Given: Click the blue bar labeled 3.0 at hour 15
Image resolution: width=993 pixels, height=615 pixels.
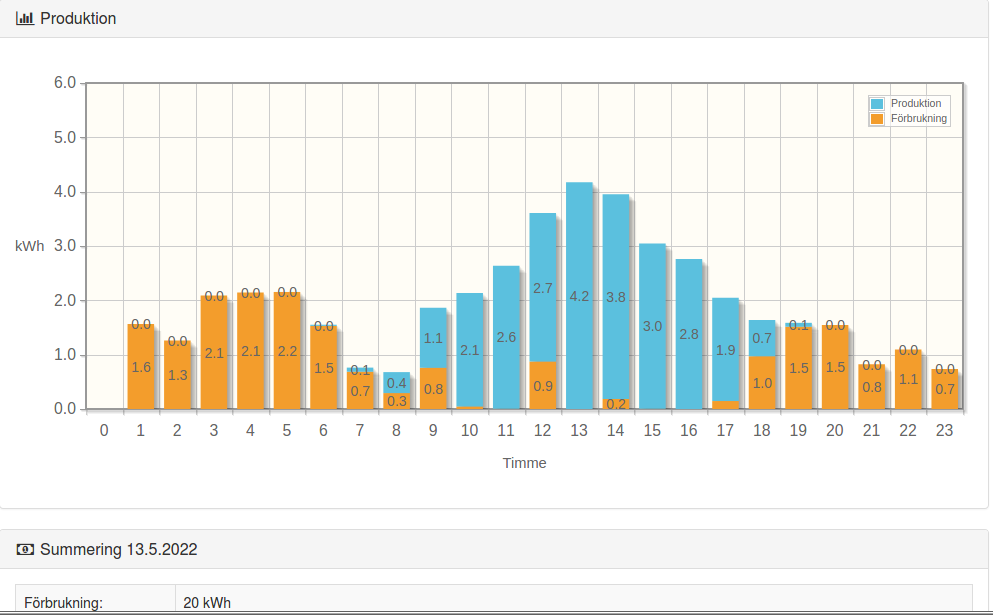Looking at the screenshot, I should [x=652, y=326].
